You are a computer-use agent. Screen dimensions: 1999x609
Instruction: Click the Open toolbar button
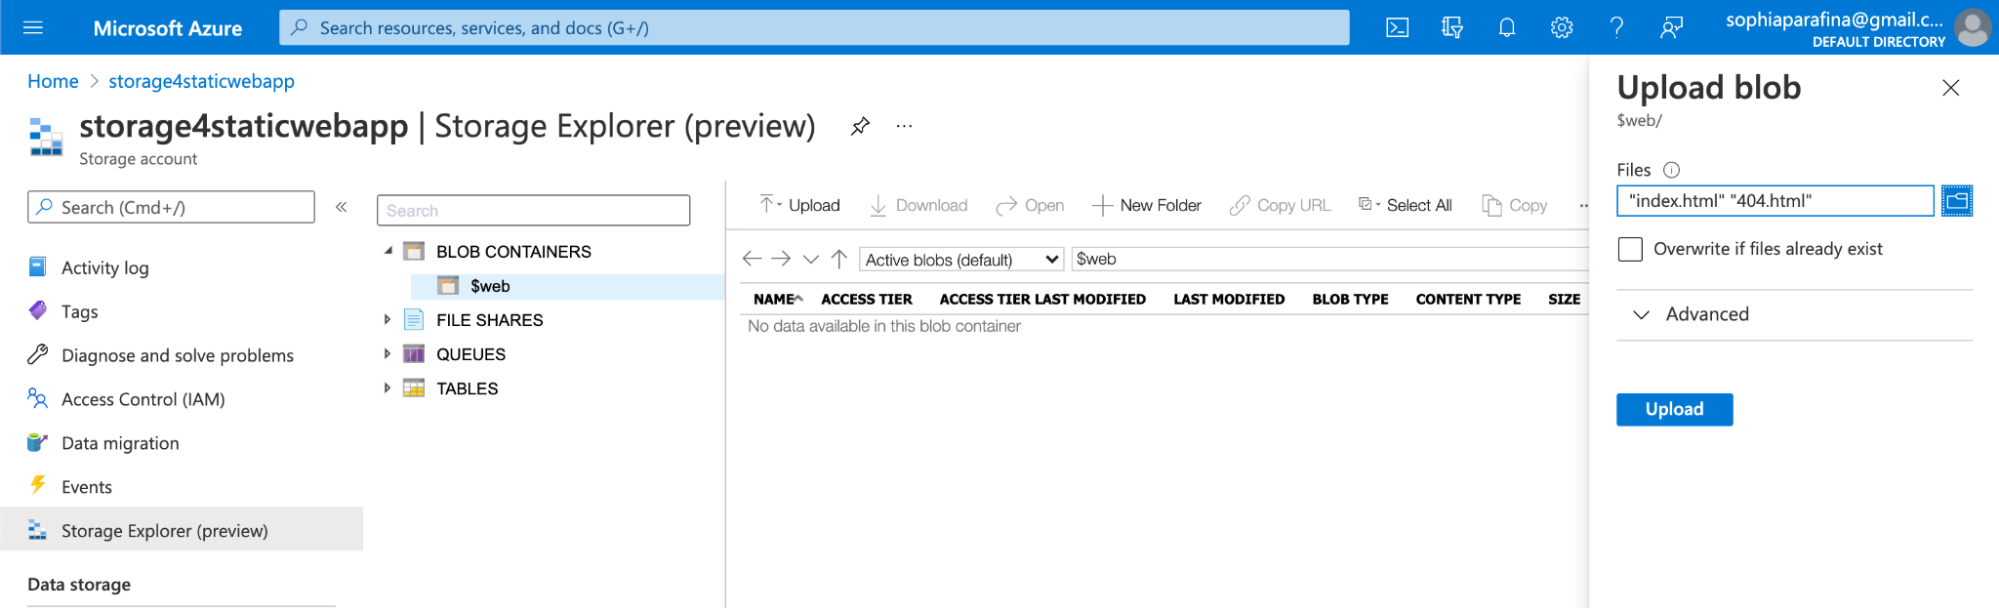(x=1030, y=205)
